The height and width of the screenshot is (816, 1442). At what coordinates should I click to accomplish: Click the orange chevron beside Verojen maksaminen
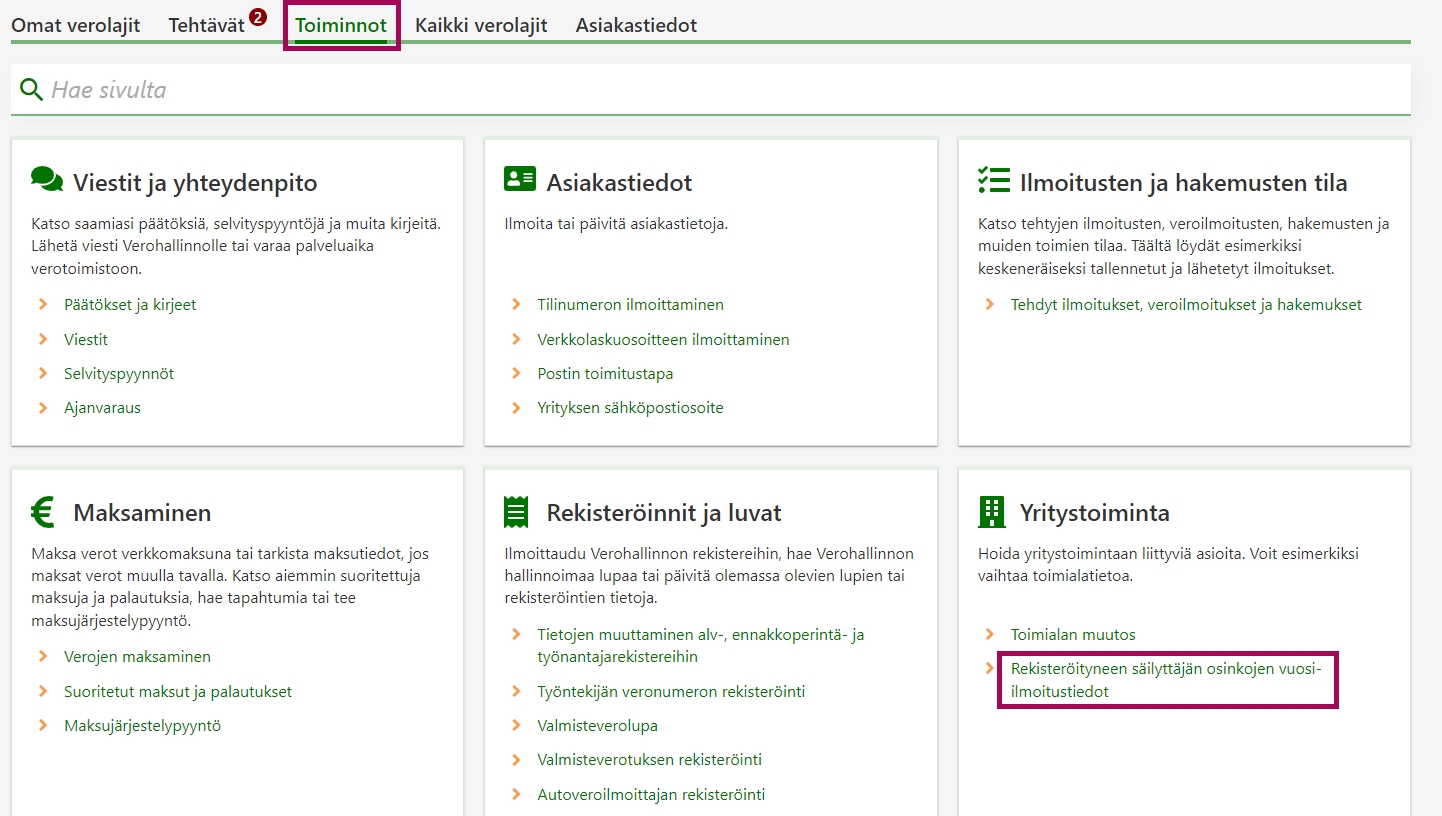[43, 657]
